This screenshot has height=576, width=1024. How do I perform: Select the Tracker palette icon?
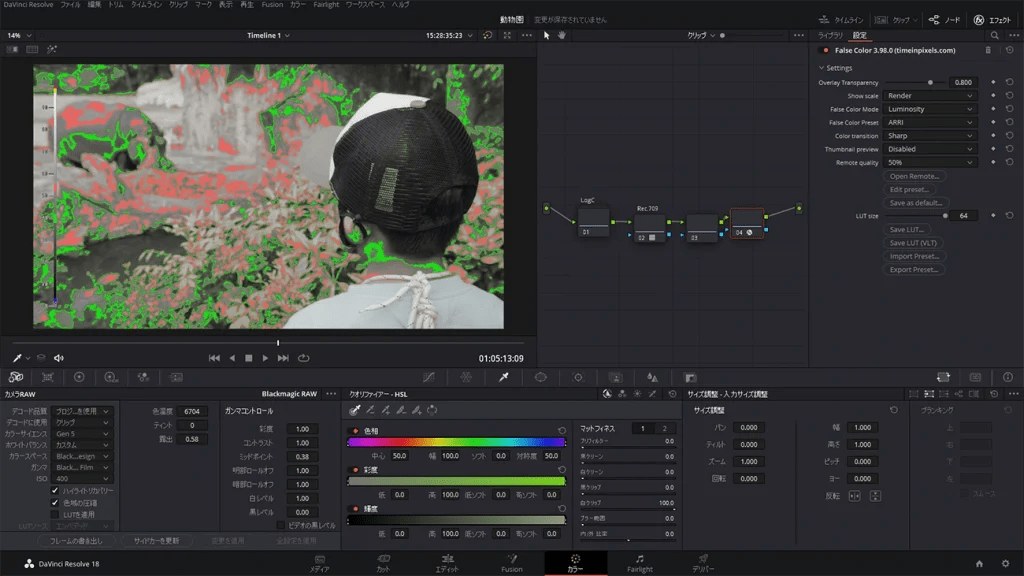578,377
